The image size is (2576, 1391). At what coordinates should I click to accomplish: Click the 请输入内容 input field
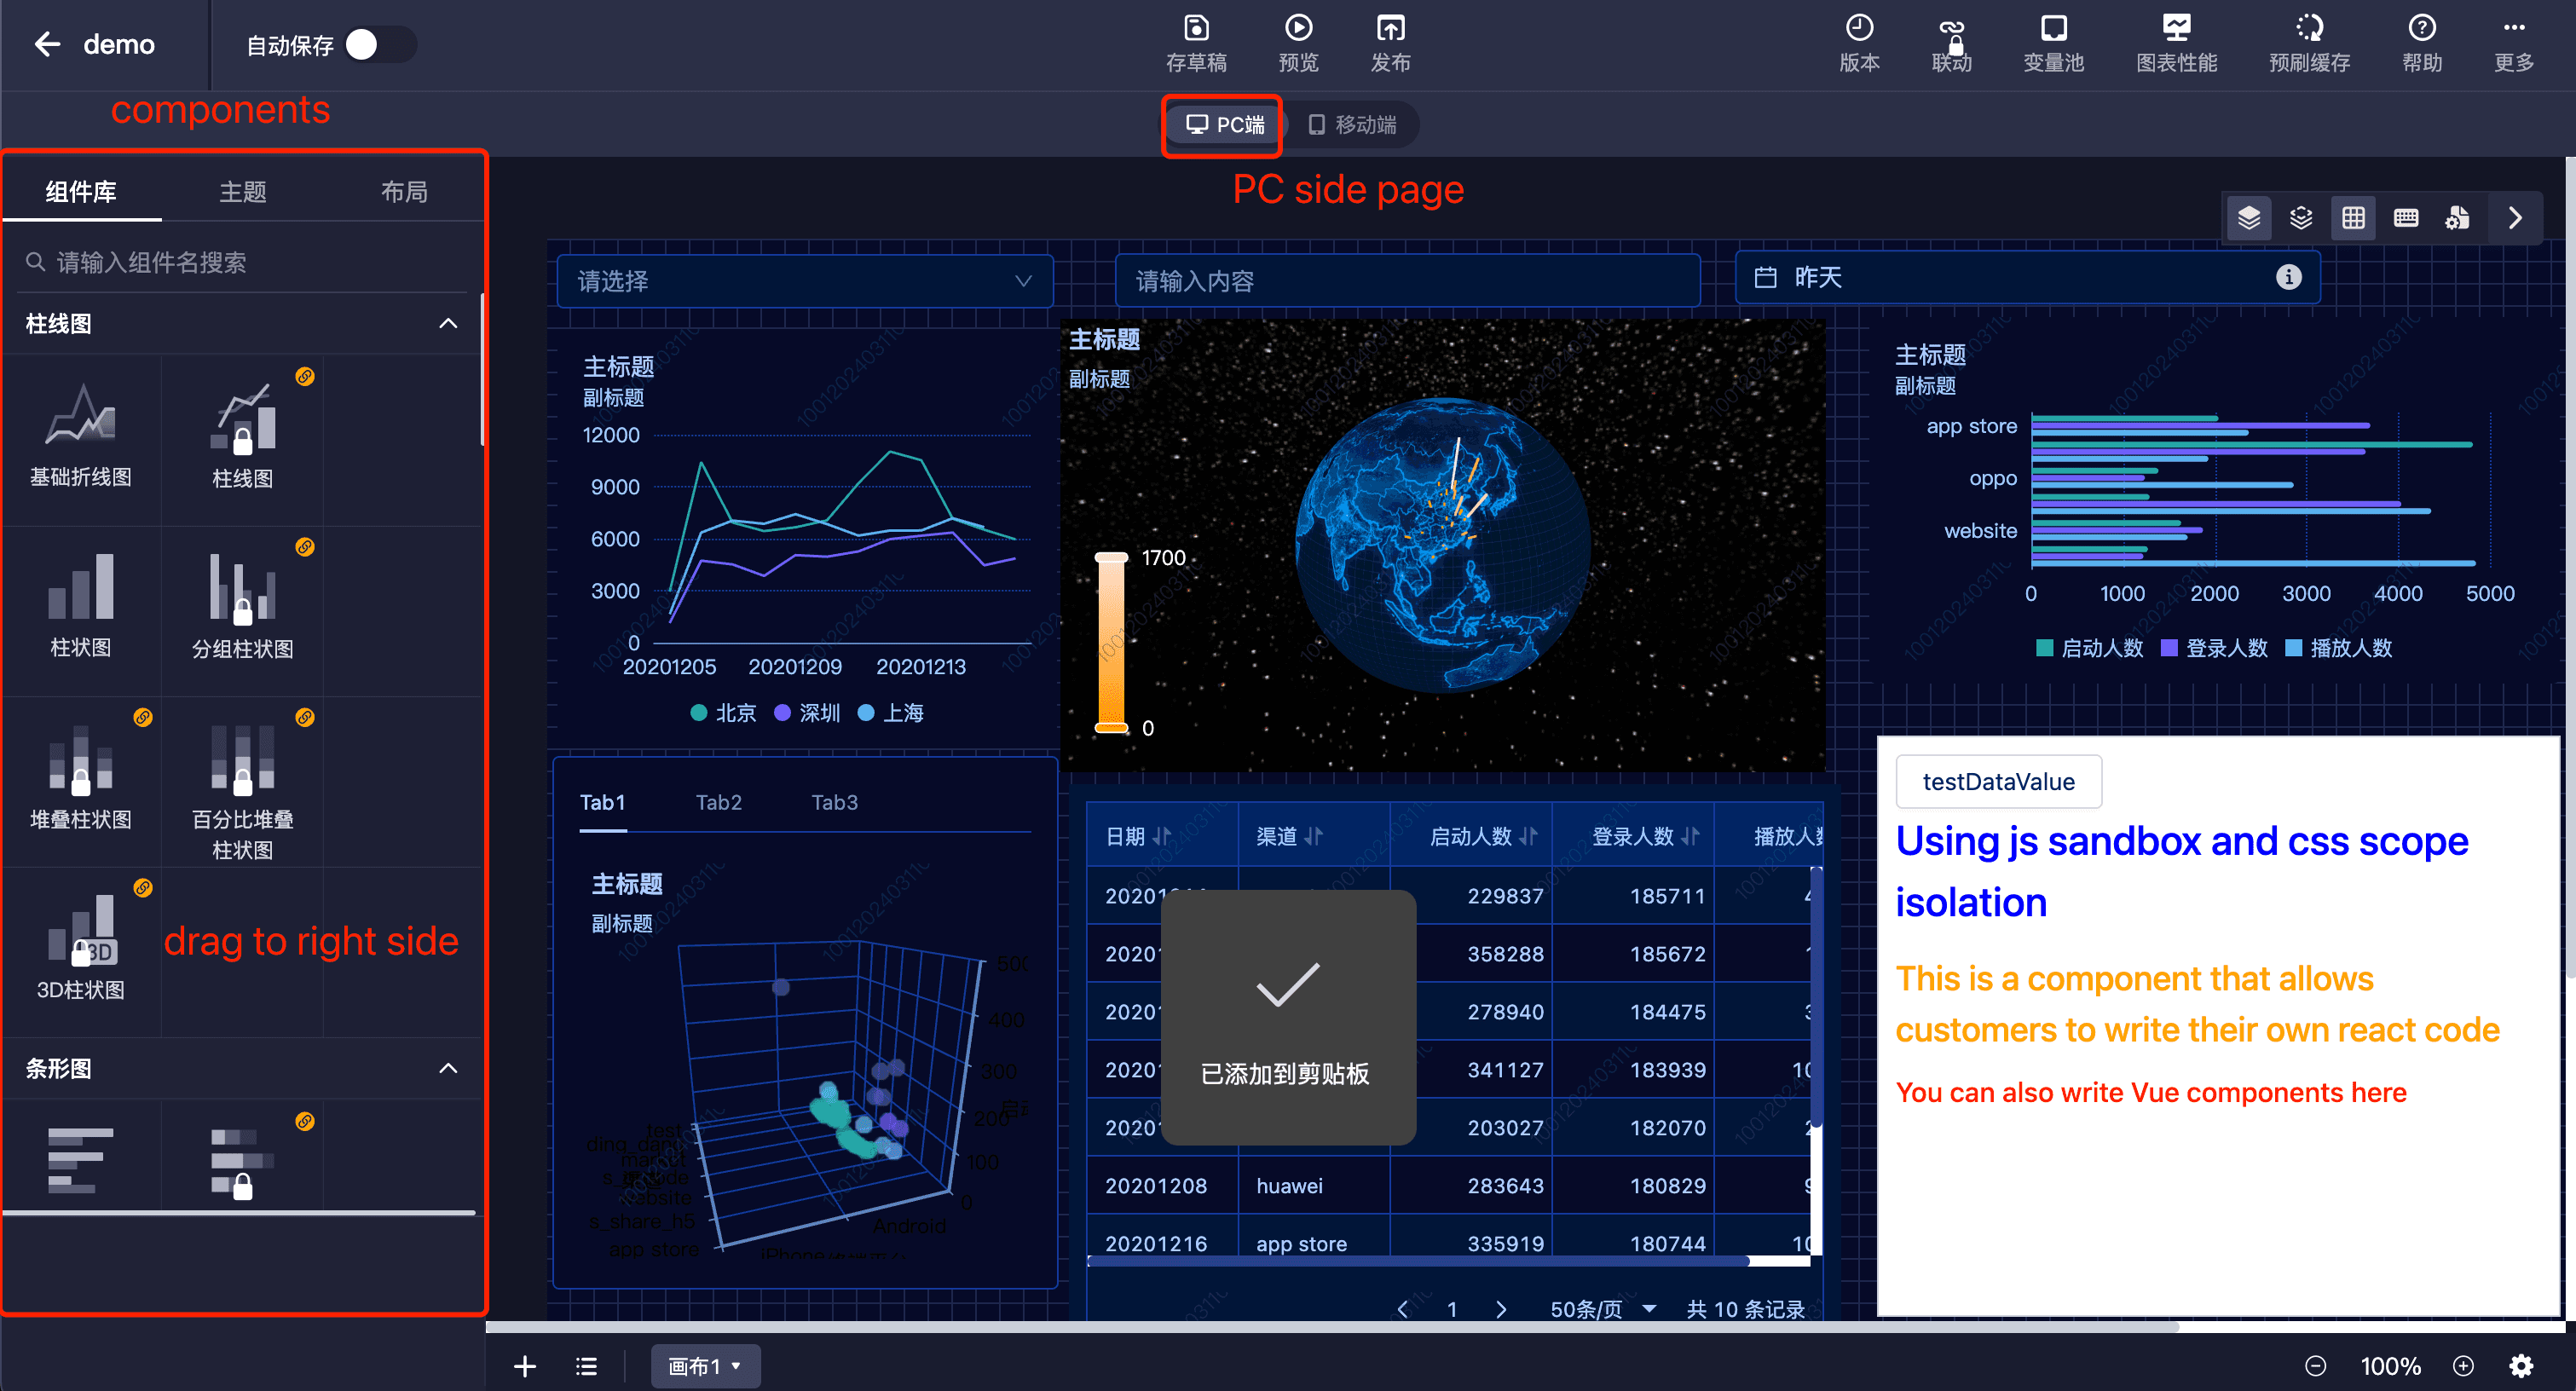(x=1407, y=281)
